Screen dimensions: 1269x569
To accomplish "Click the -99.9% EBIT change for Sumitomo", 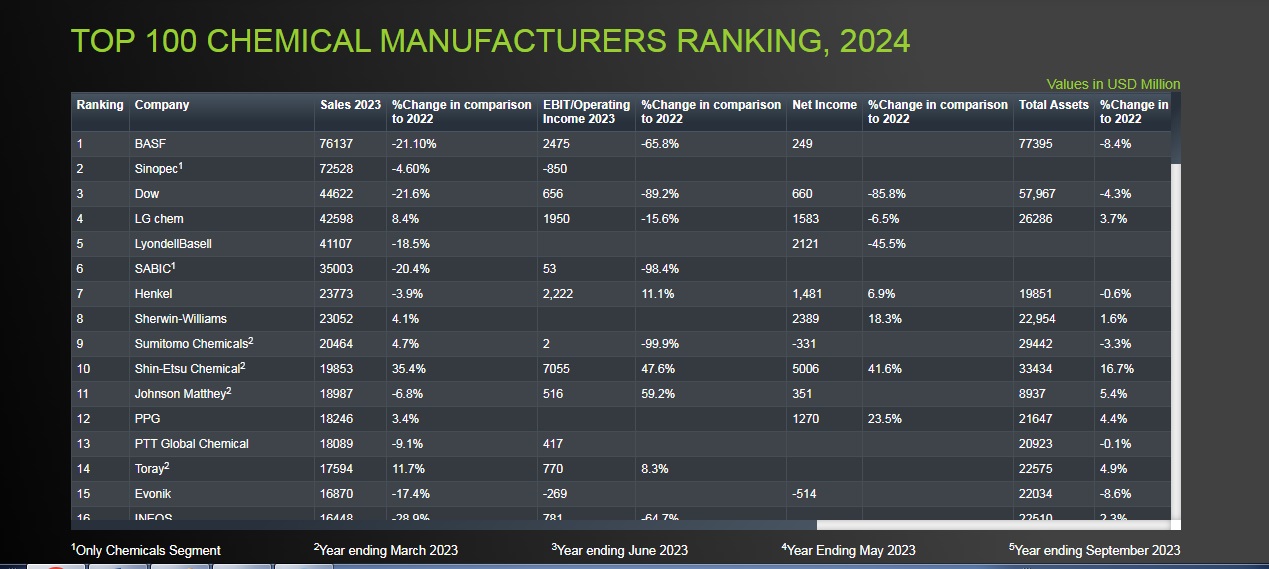I will click(660, 344).
